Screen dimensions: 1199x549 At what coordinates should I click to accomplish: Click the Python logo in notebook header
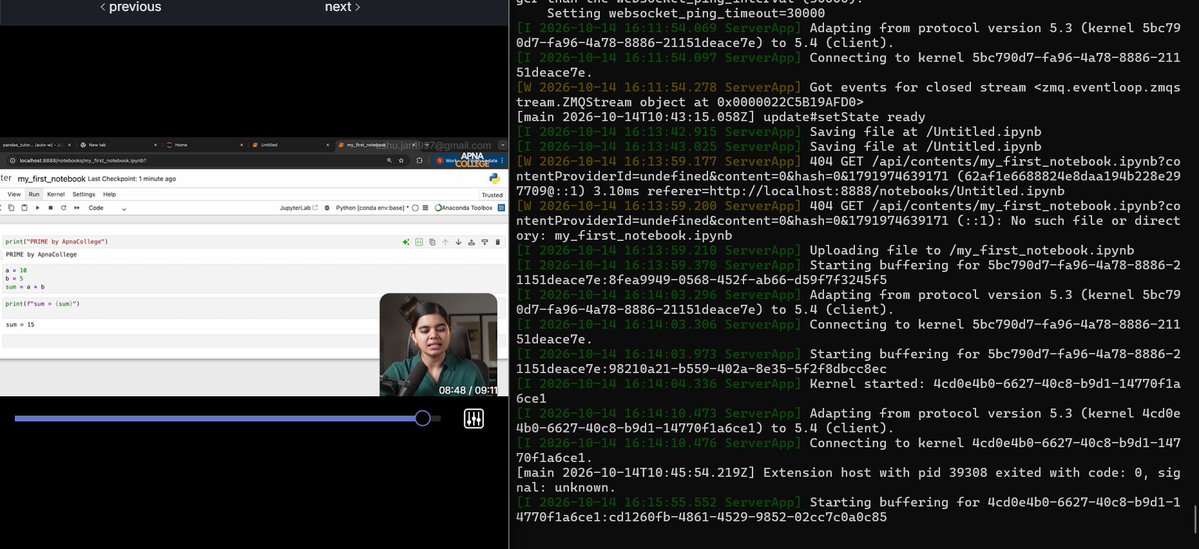[495, 179]
